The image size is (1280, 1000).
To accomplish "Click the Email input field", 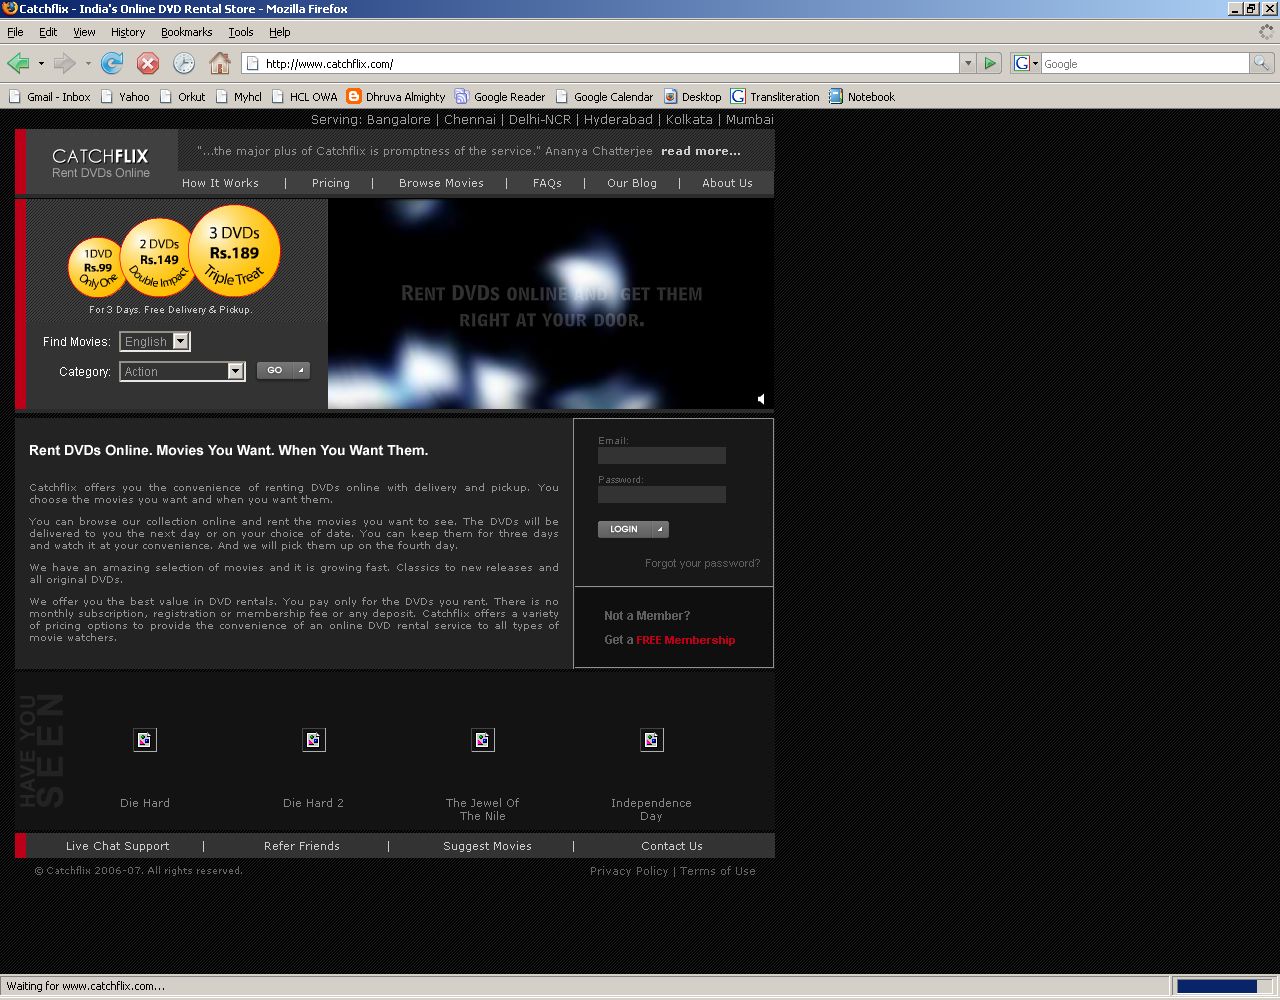I will tap(662, 455).
